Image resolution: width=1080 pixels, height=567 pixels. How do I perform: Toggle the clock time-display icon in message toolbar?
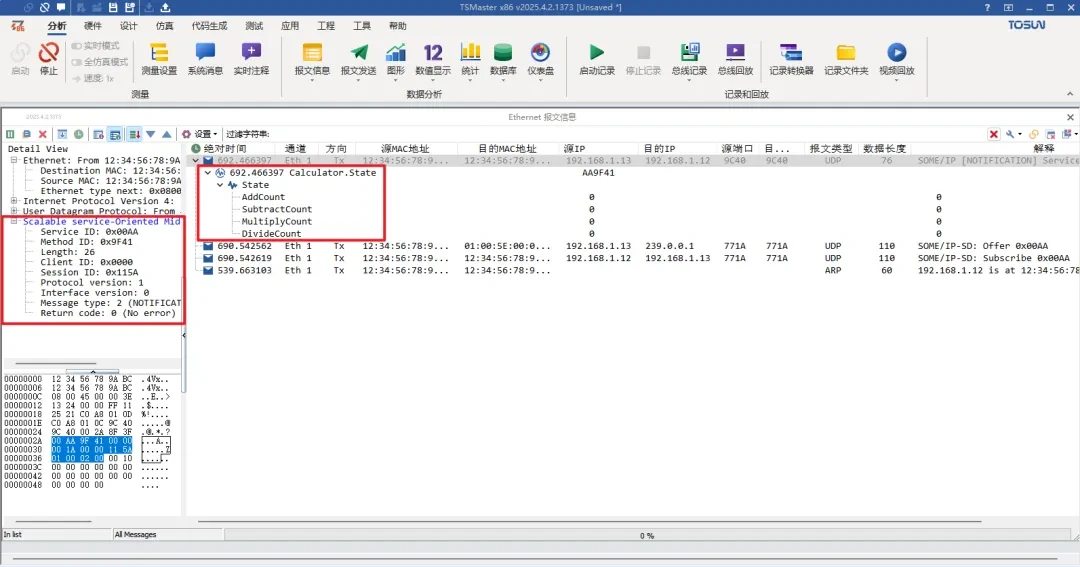coord(78,134)
